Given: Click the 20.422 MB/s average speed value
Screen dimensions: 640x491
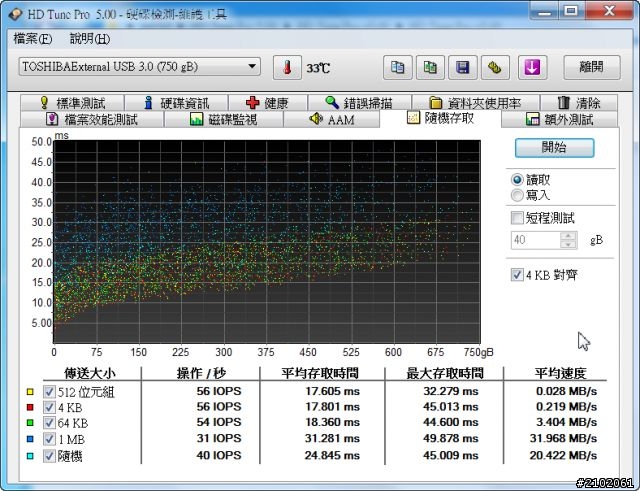Looking at the screenshot, I should click(563, 455).
